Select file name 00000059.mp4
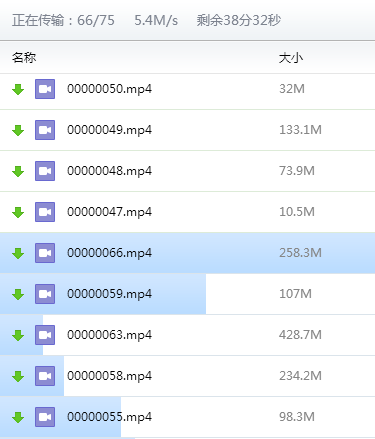 click(109, 294)
